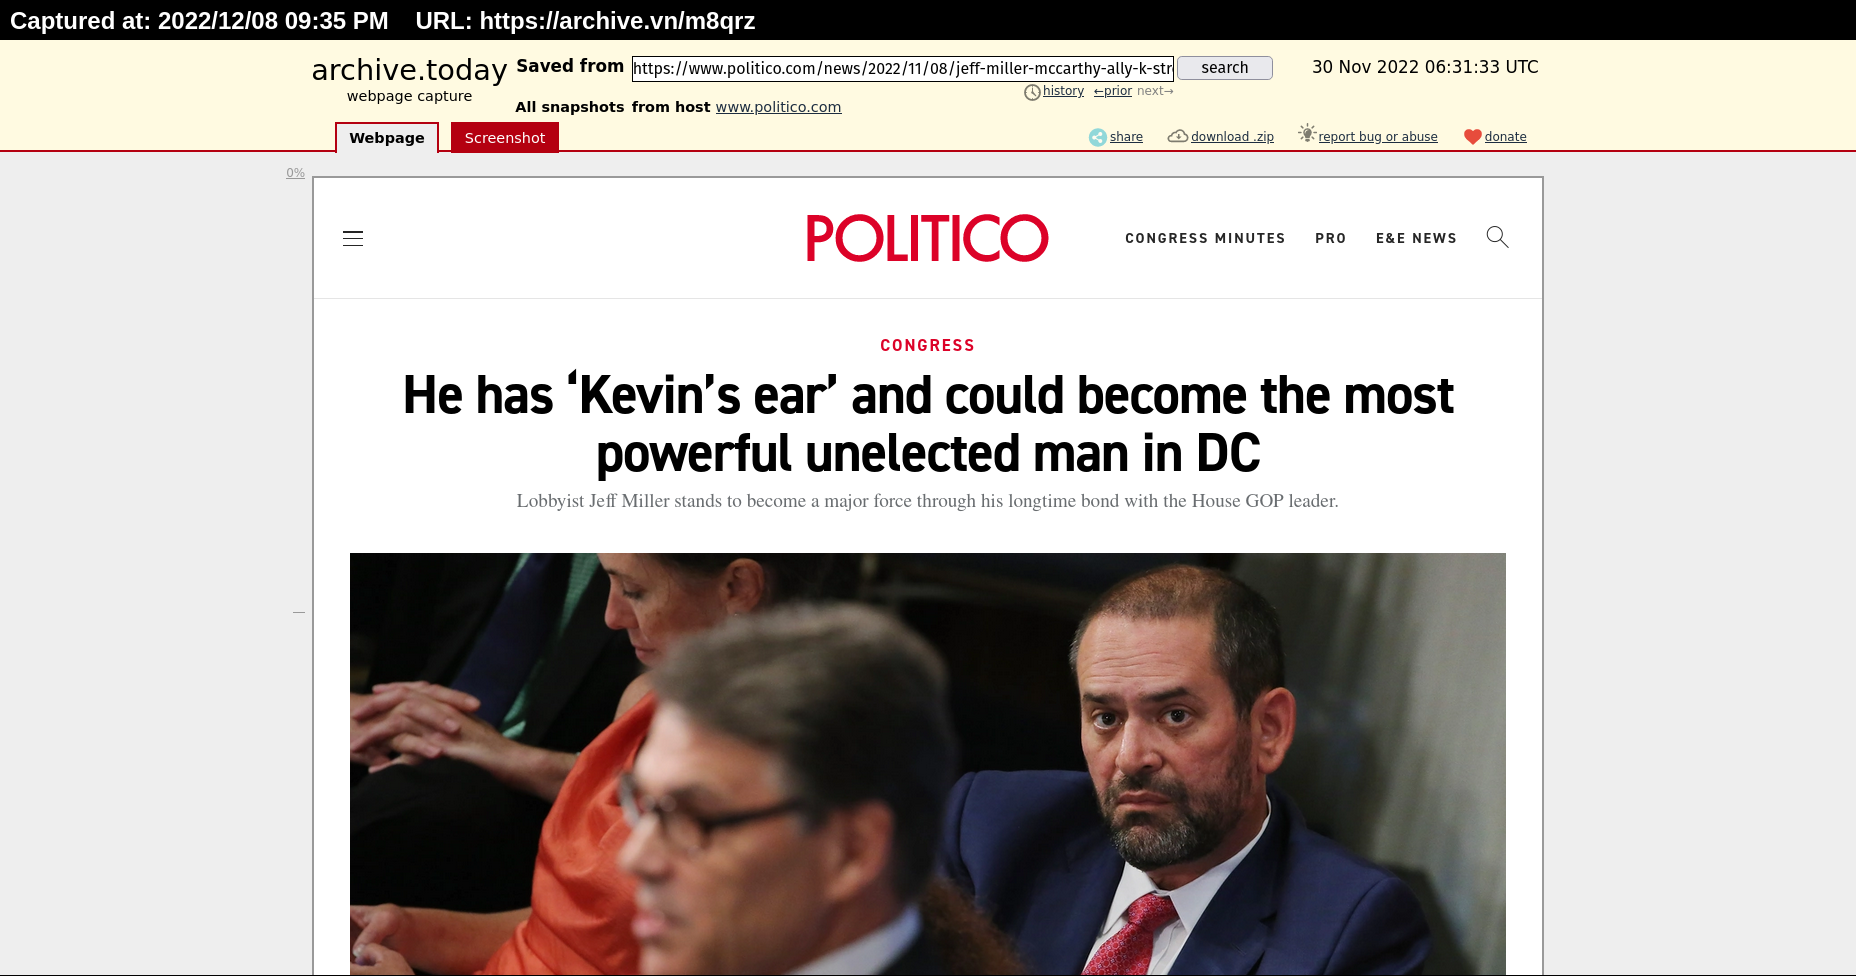Click the download cloud icon
1856x976 pixels.
point(1178,136)
